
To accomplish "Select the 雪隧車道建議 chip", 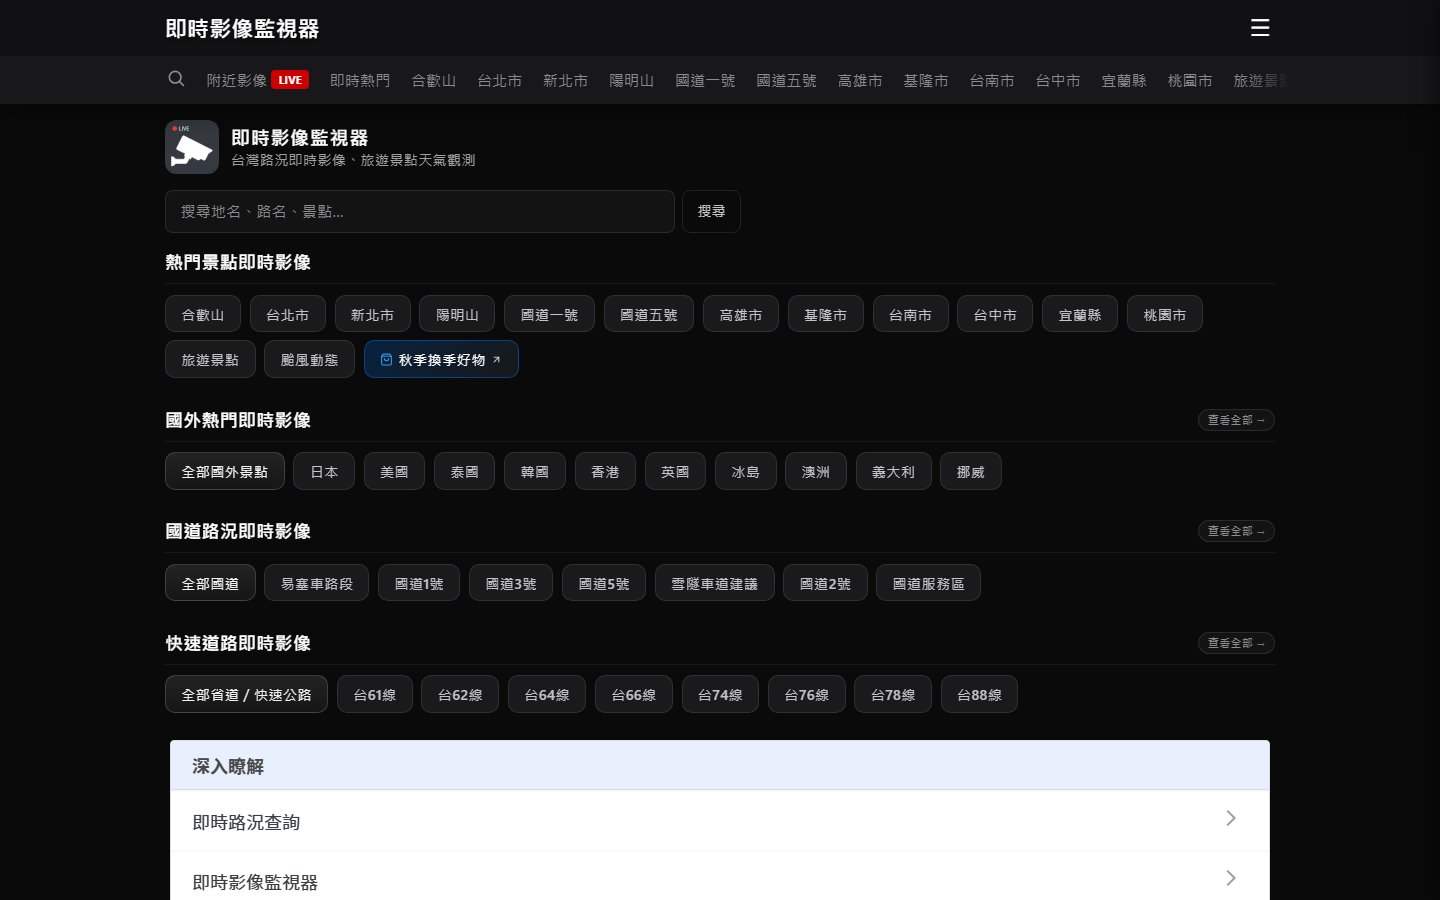I will [x=714, y=583].
